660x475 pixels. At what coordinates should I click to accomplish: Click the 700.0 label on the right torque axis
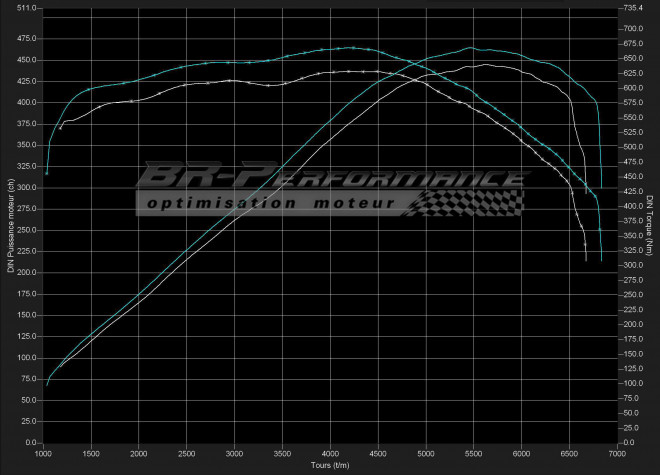click(x=631, y=29)
